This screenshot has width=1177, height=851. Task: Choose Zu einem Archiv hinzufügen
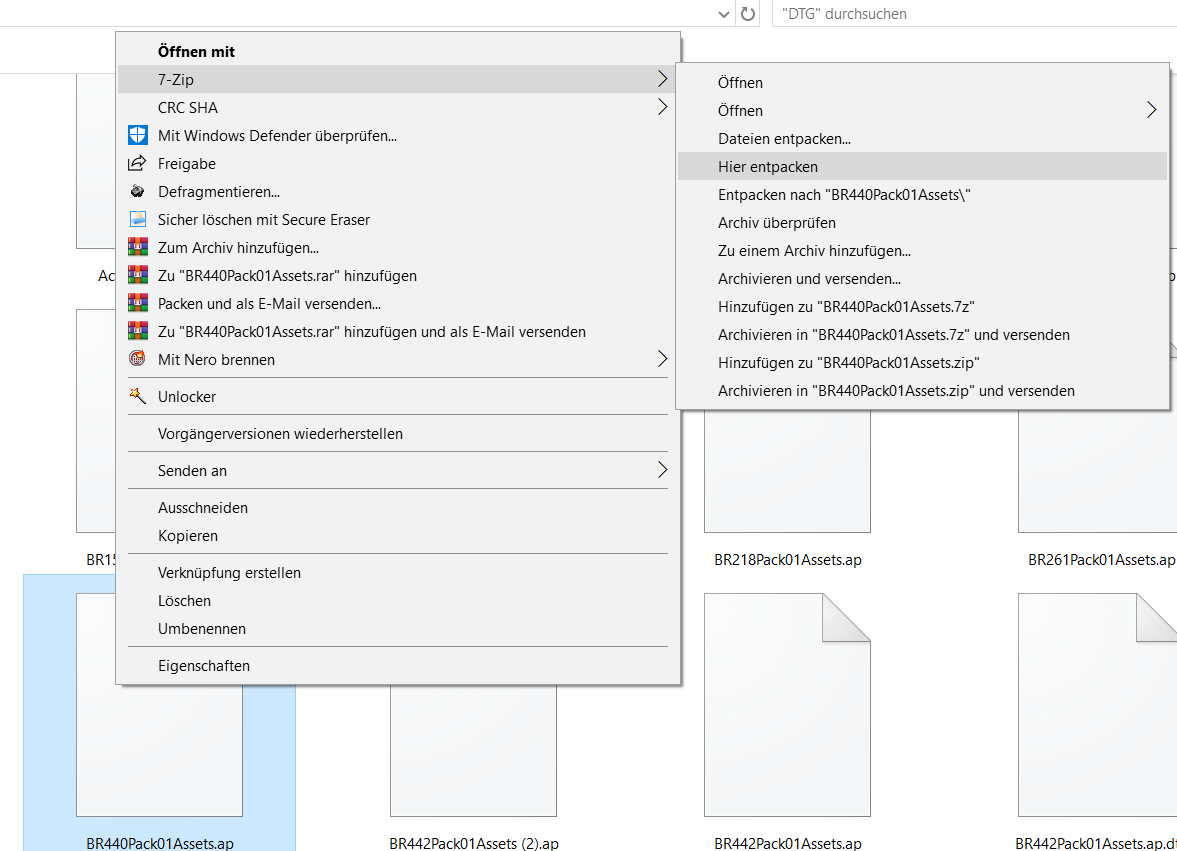(x=923, y=251)
